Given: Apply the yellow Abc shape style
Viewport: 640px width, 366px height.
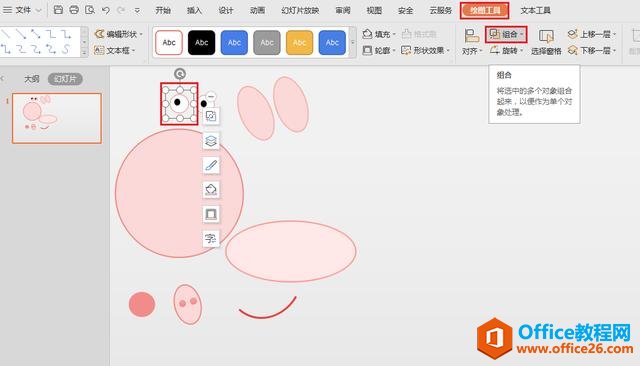Looking at the screenshot, I should point(300,42).
